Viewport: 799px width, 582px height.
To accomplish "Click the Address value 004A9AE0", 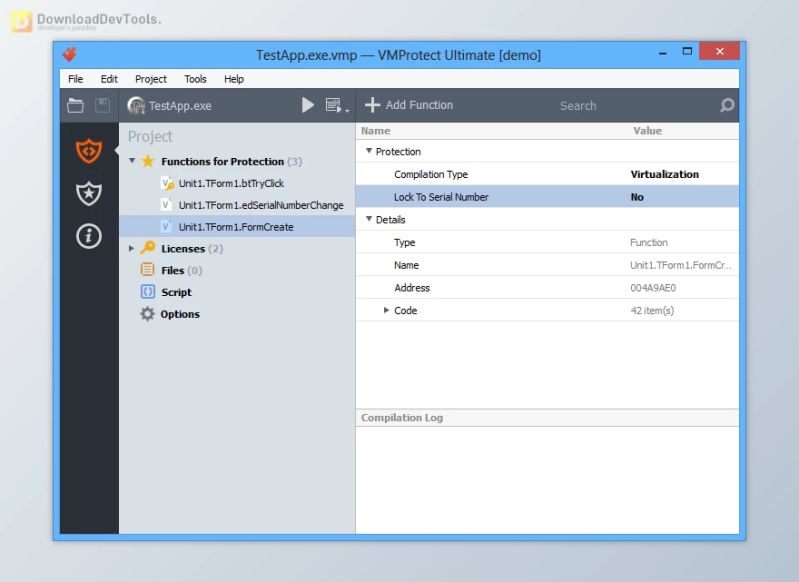I will tap(653, 288).
